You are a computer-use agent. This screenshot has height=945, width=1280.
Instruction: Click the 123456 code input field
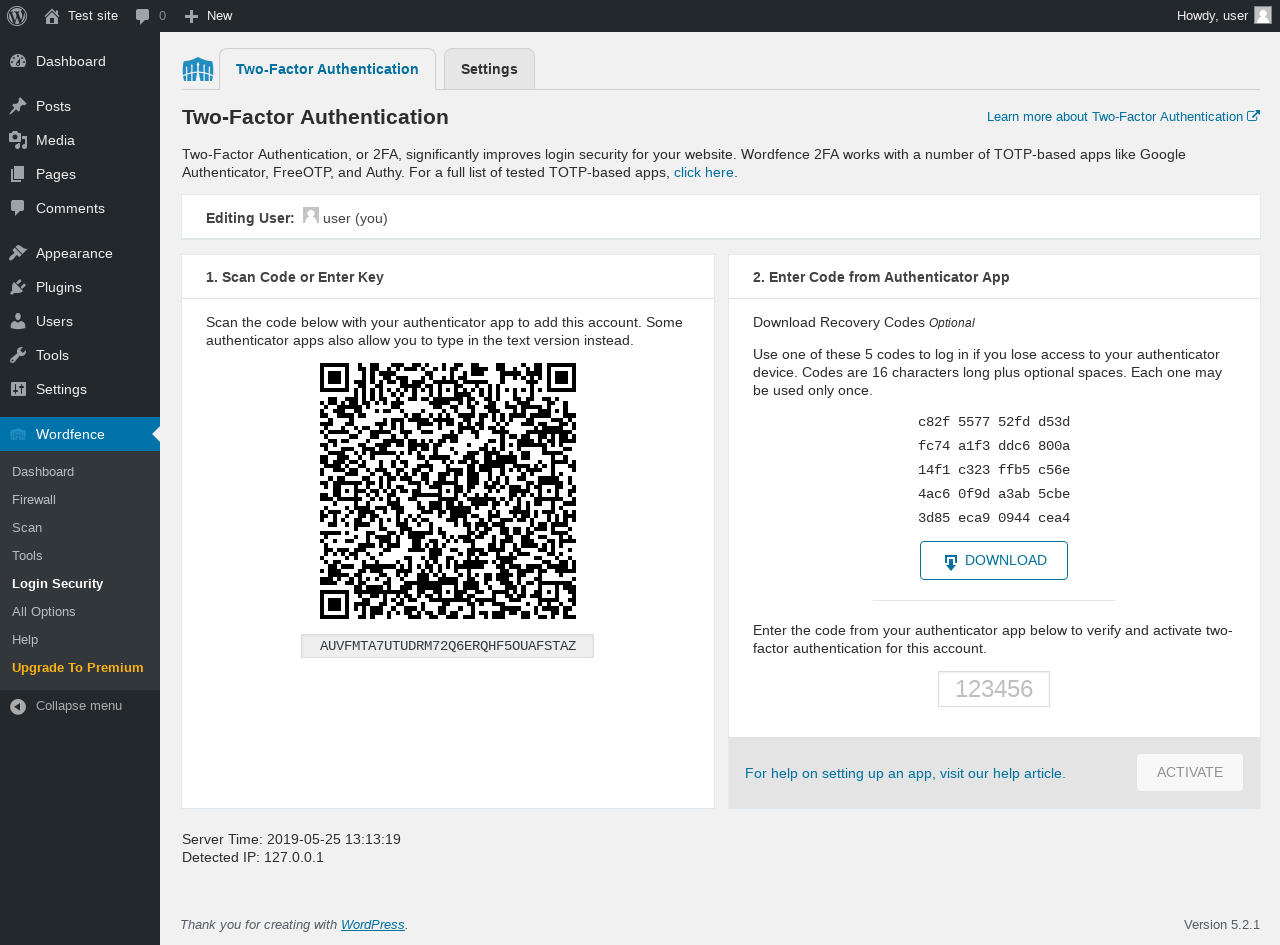pyautogui.click(x=994, y=689)
